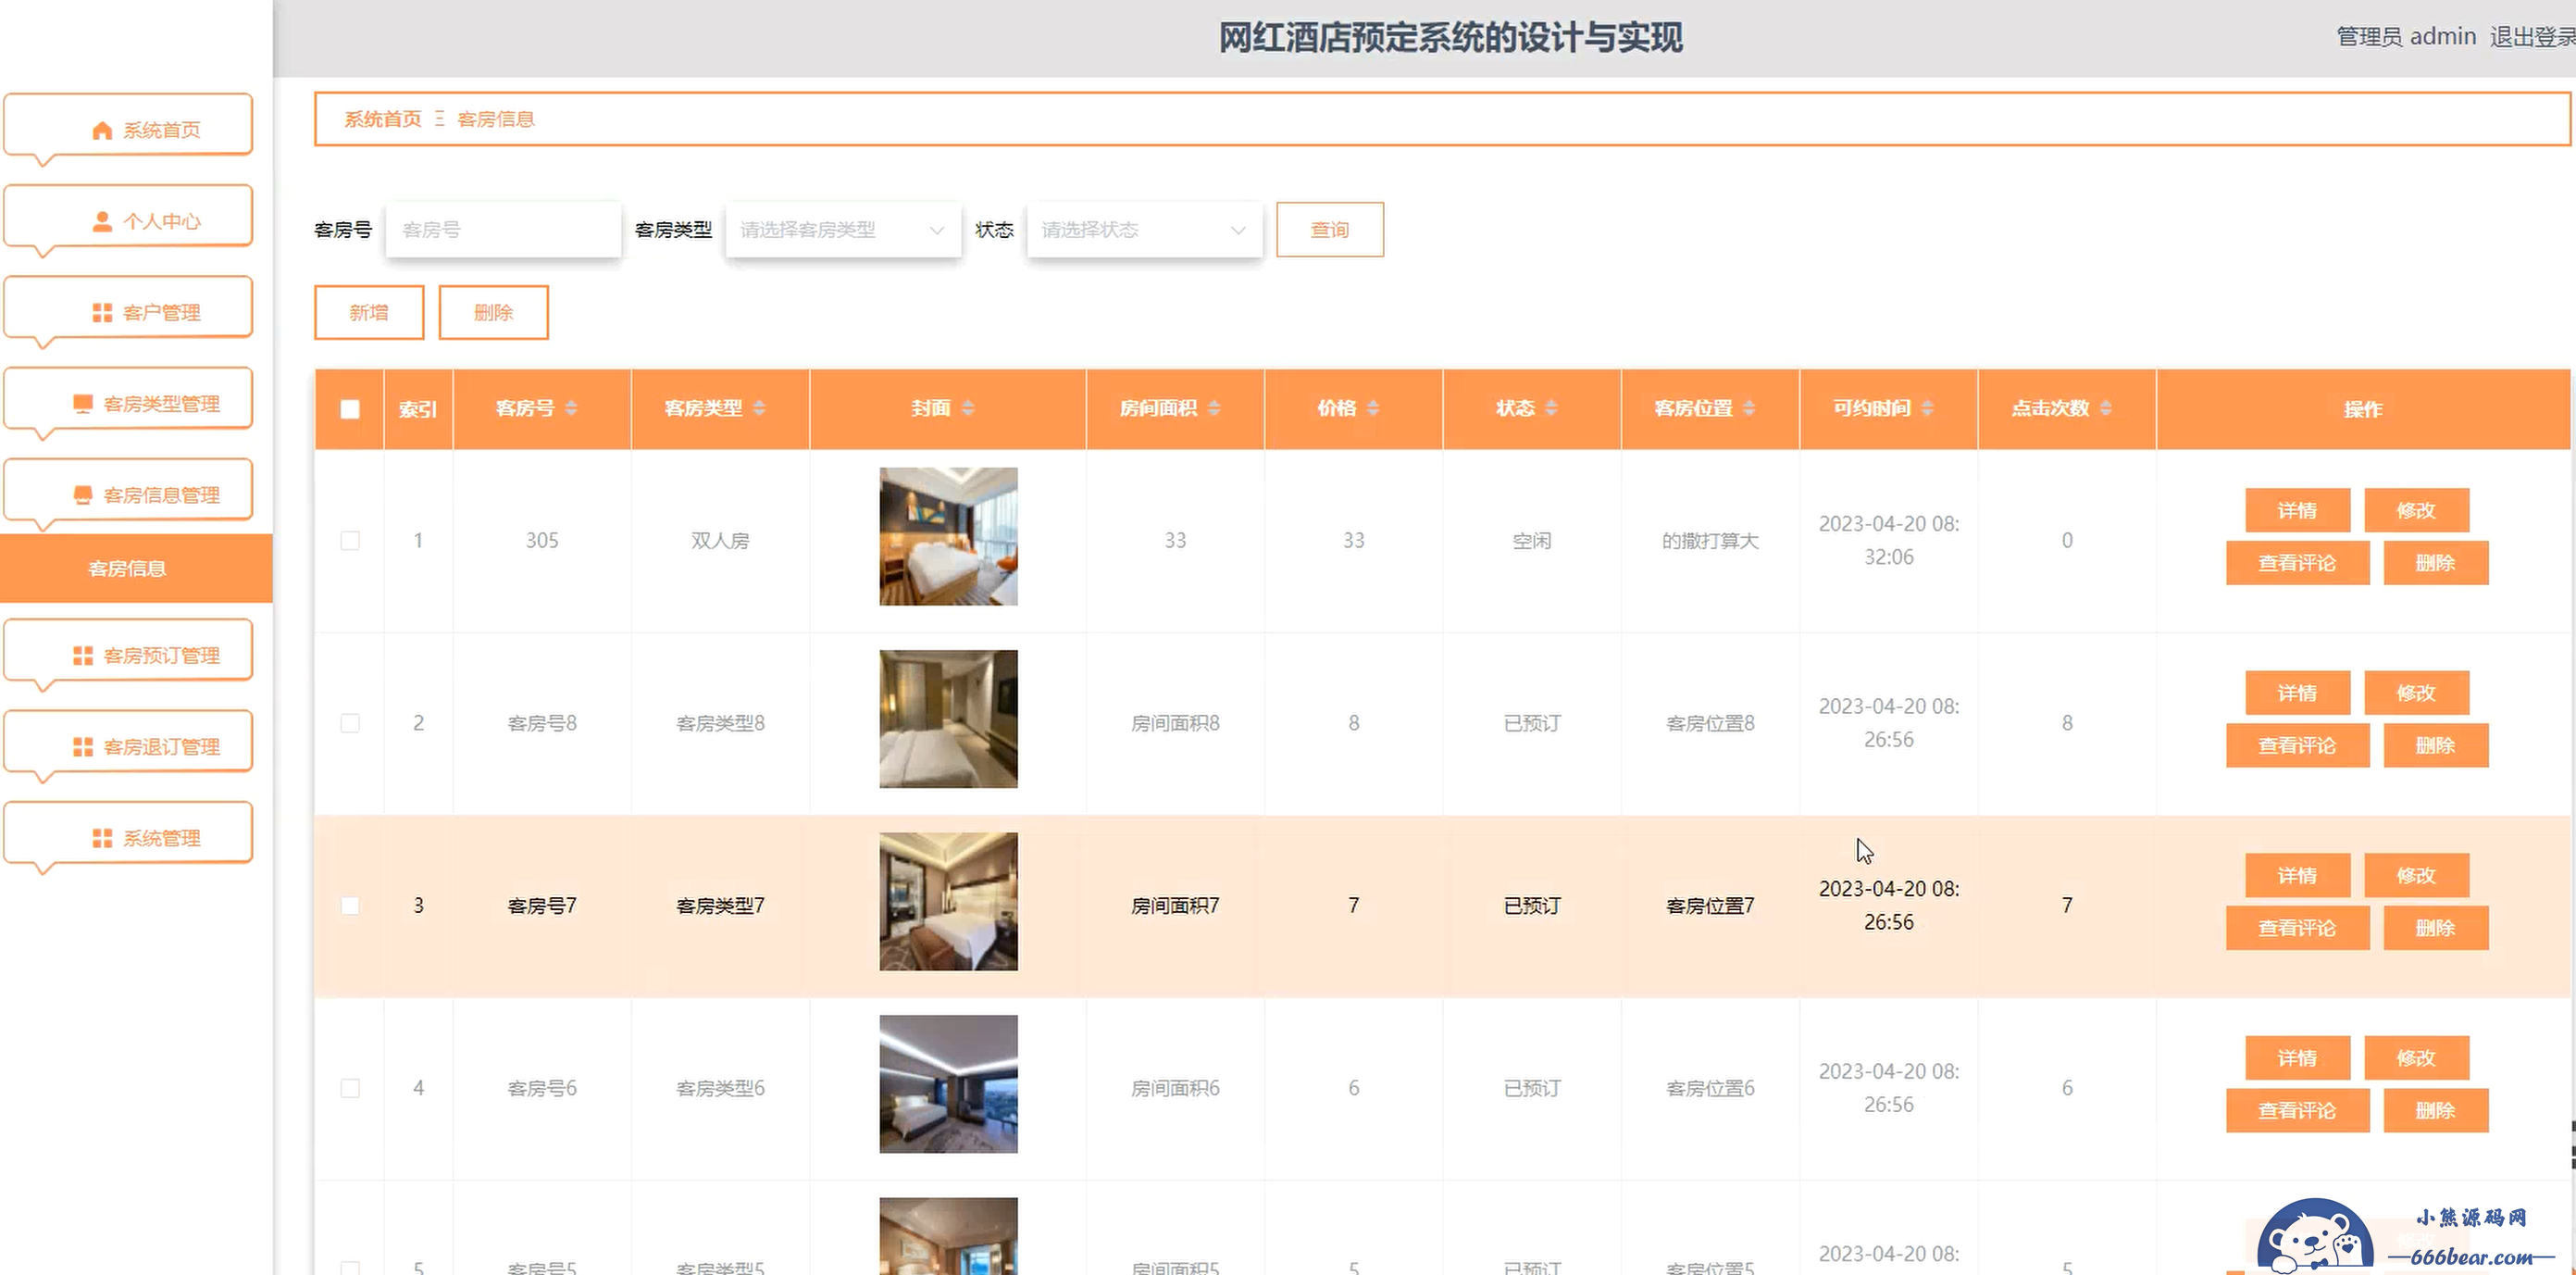Sort by 点击次数 column arrows
Image resolution: width=2576 pixels, height=1275 pixels.
[x=2106, y=408]
